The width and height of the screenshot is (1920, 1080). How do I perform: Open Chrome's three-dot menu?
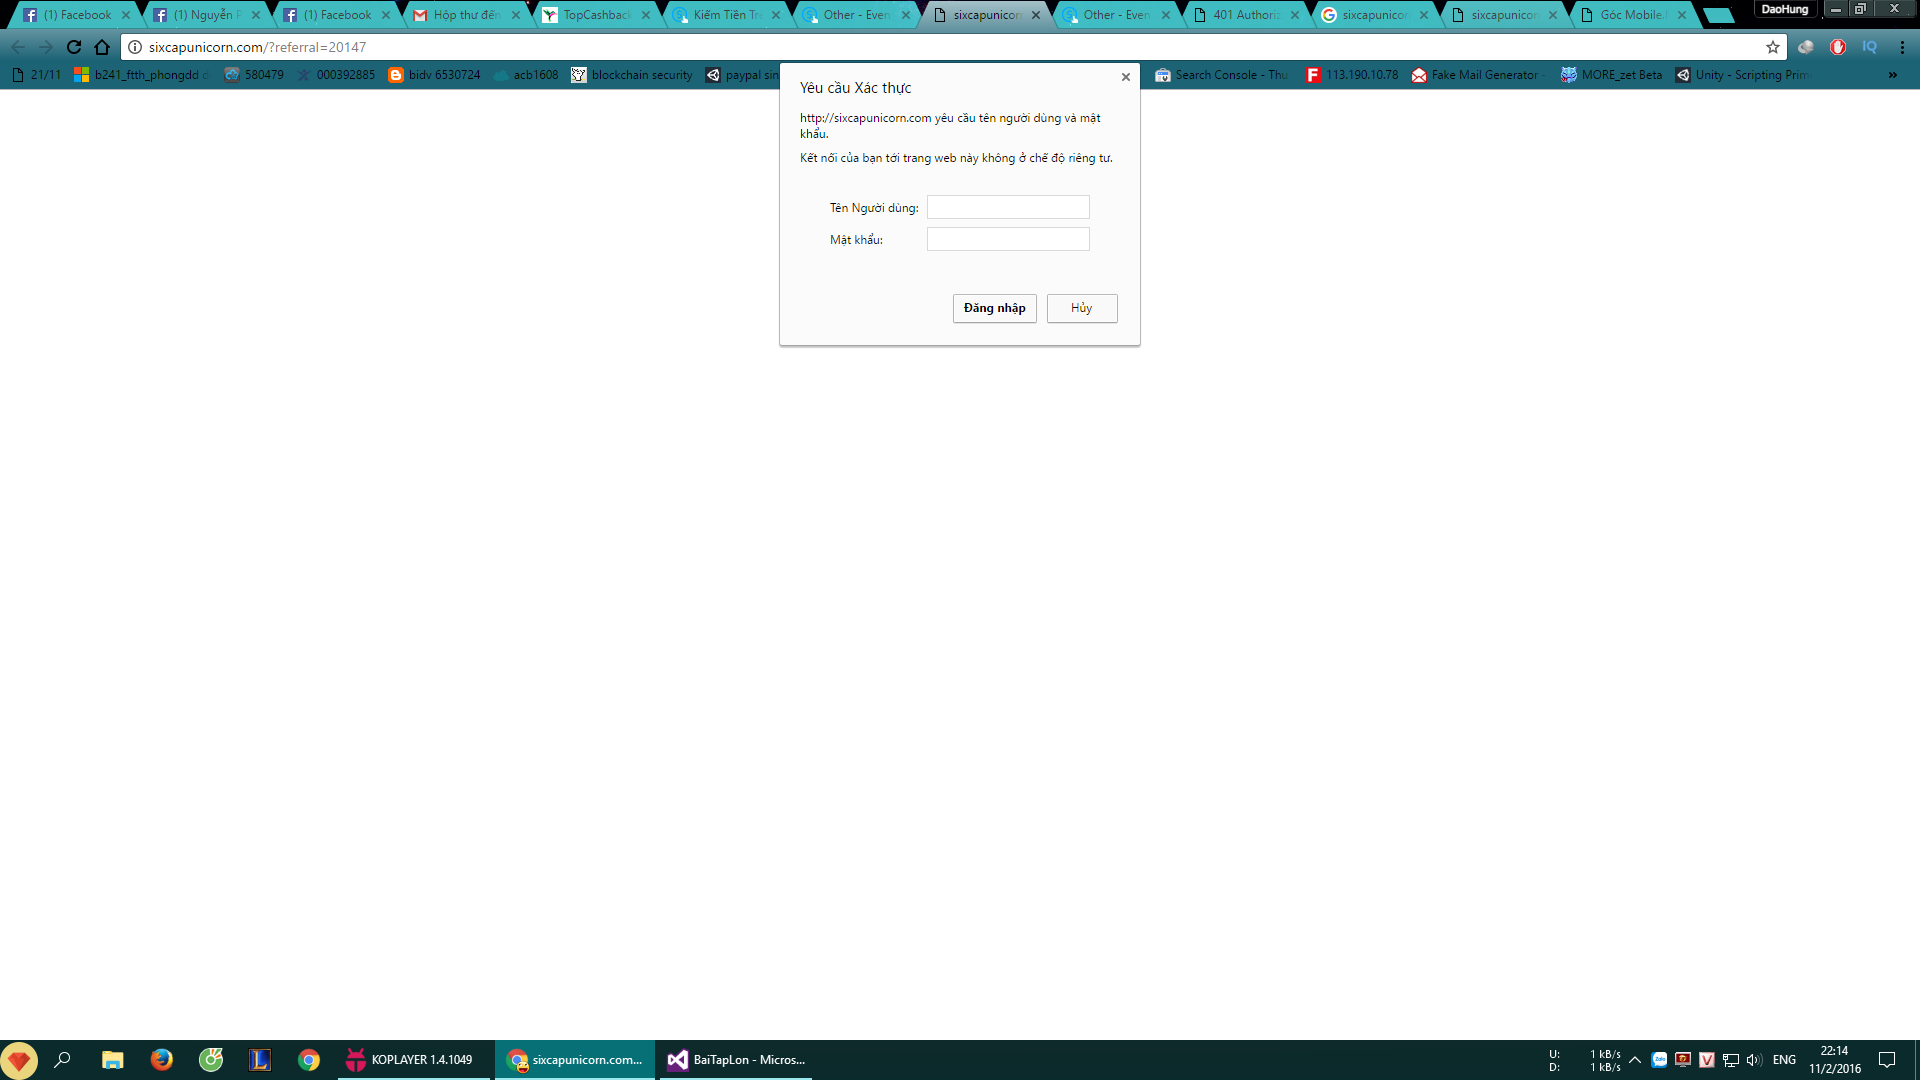tap(1902, 47)
